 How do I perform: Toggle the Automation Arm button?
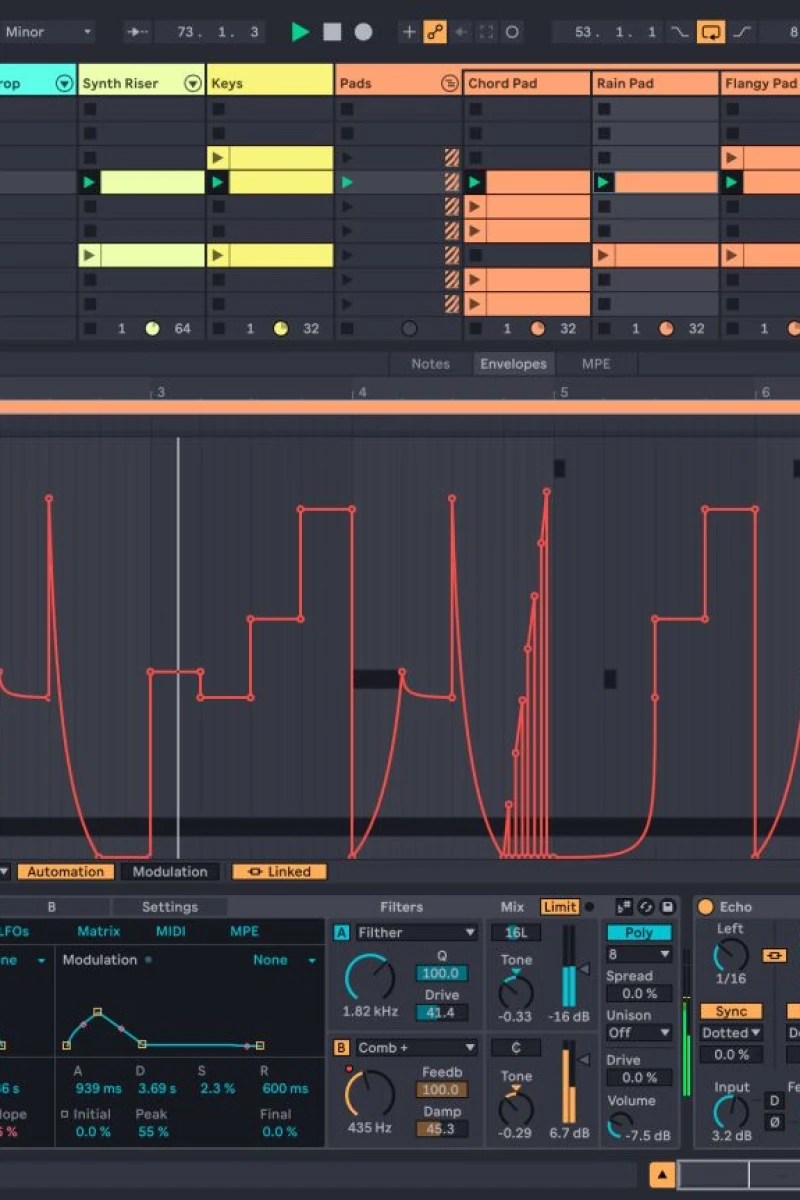tap(435, 32)
